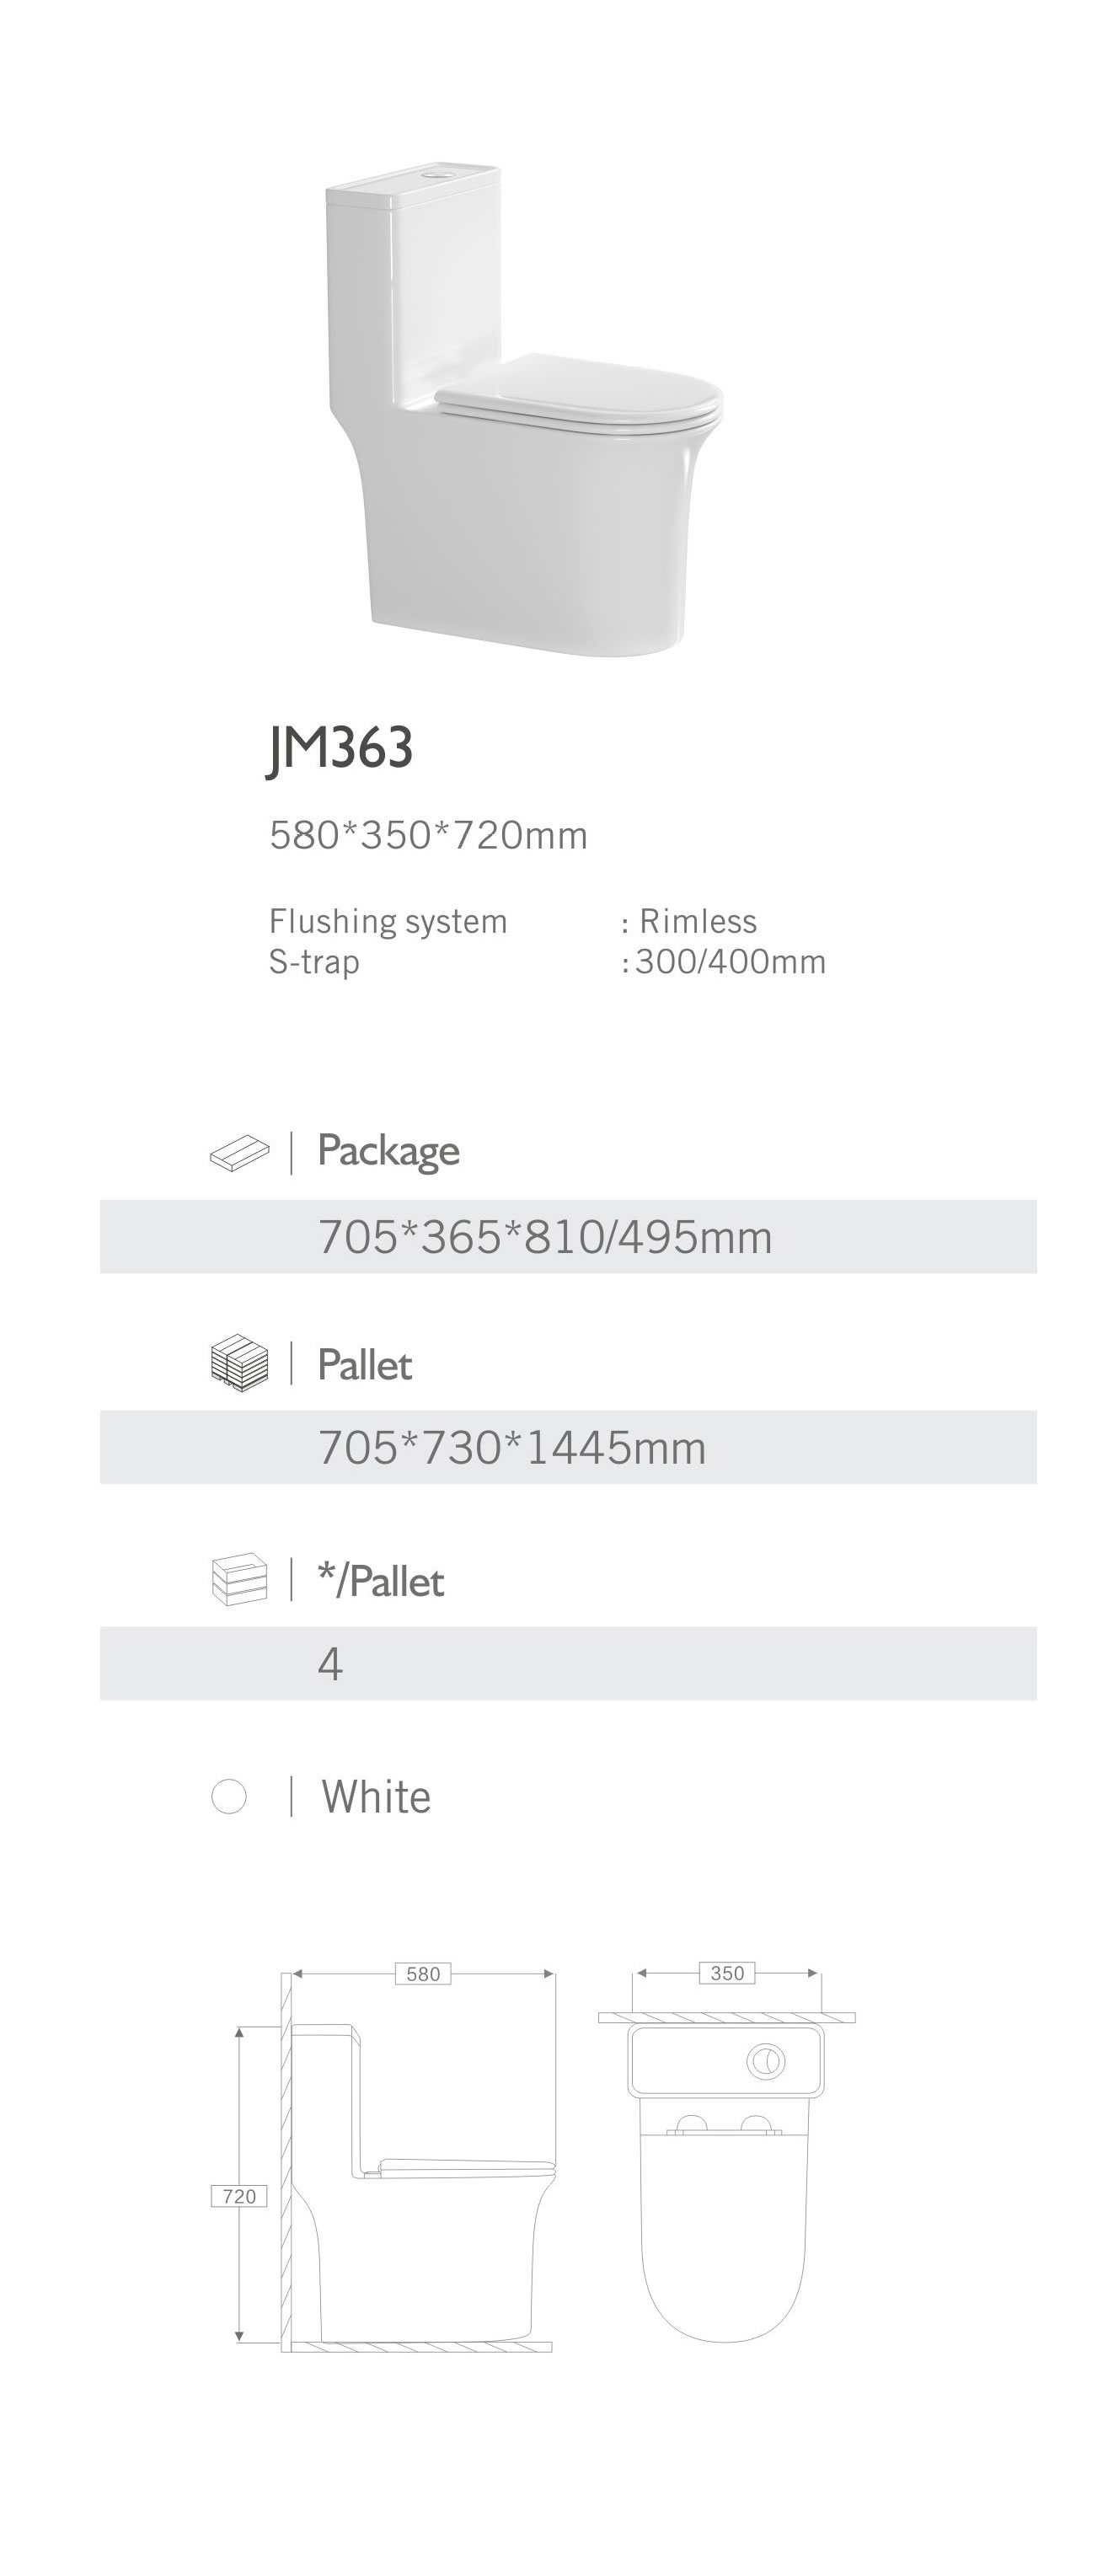Image resolution: width=1108 pixels, height=2576 pixels.
Task: Click the 350 dimension label in the top view
Action: tap(727, 1972)
